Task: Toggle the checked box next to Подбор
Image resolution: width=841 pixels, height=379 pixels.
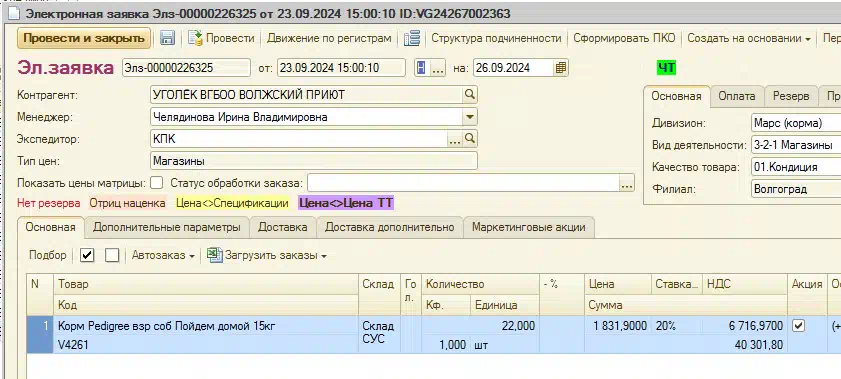Action: pos(87,255)
